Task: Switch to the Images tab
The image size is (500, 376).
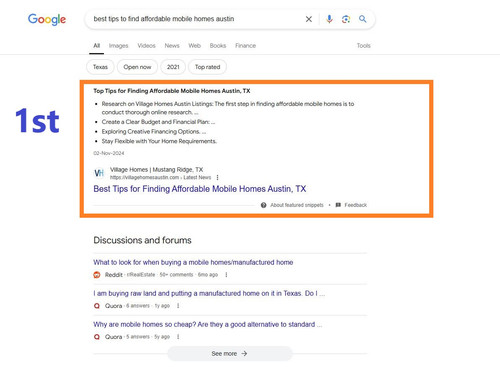Action: (118, 46)
